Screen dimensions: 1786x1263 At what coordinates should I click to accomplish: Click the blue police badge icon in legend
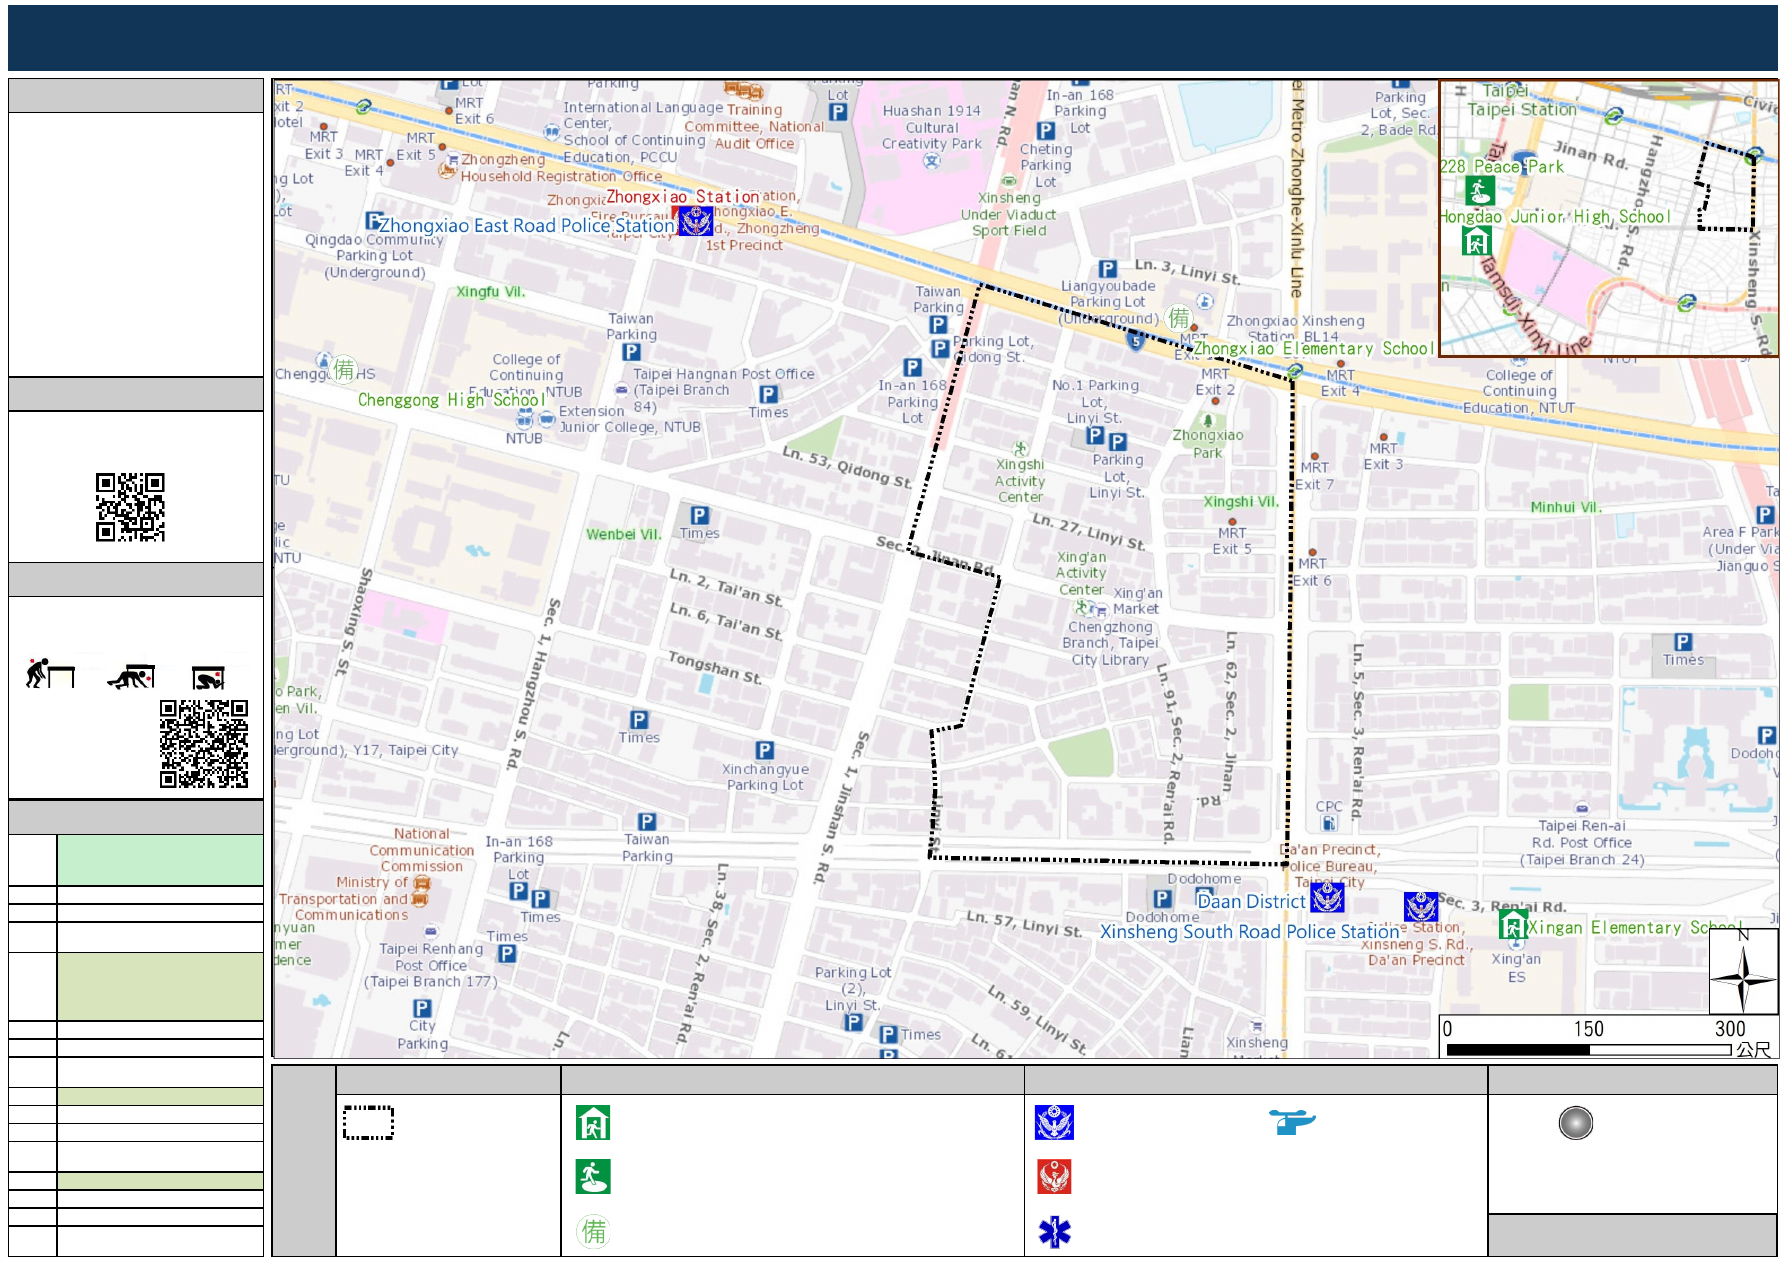click(1054, 1123)
